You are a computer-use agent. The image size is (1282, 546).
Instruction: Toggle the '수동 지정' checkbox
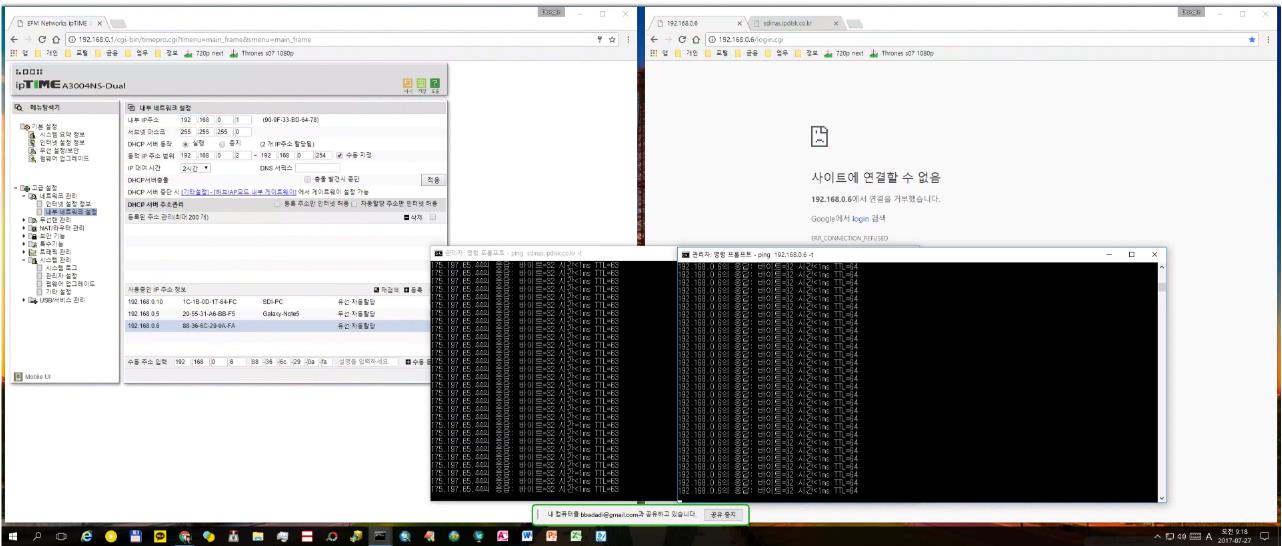tap(340, 155)
